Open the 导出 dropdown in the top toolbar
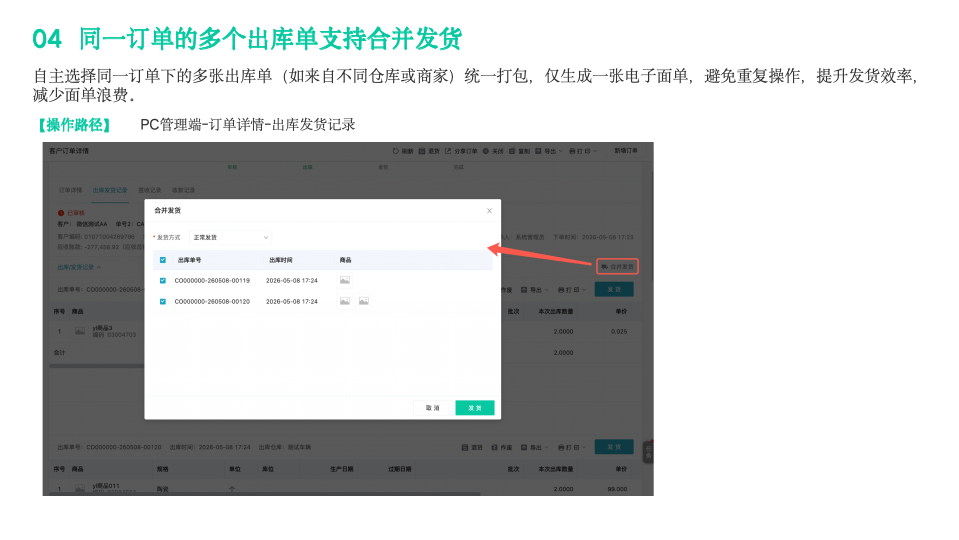The width and height of the screenshot is (959, 540). coord(549,151)
